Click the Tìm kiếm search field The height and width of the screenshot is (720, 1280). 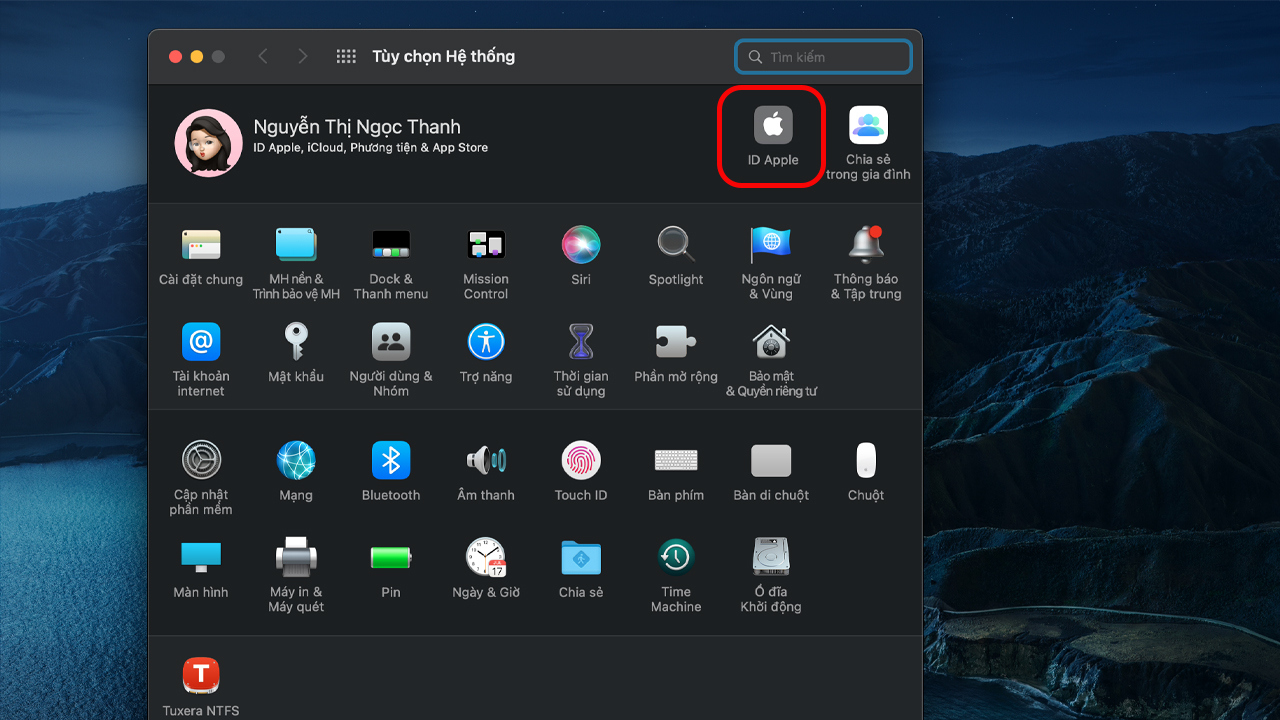(x=823, y=57)
